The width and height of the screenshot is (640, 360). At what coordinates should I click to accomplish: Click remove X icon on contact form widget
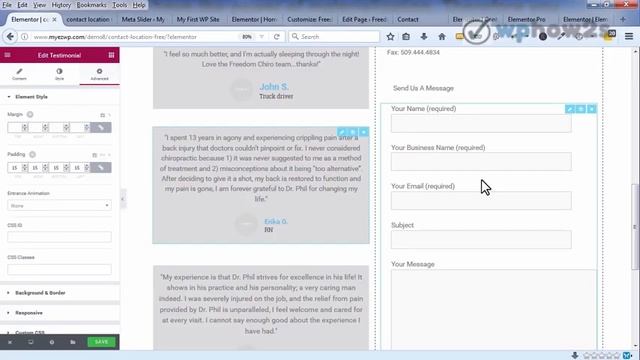coord(591,109)
